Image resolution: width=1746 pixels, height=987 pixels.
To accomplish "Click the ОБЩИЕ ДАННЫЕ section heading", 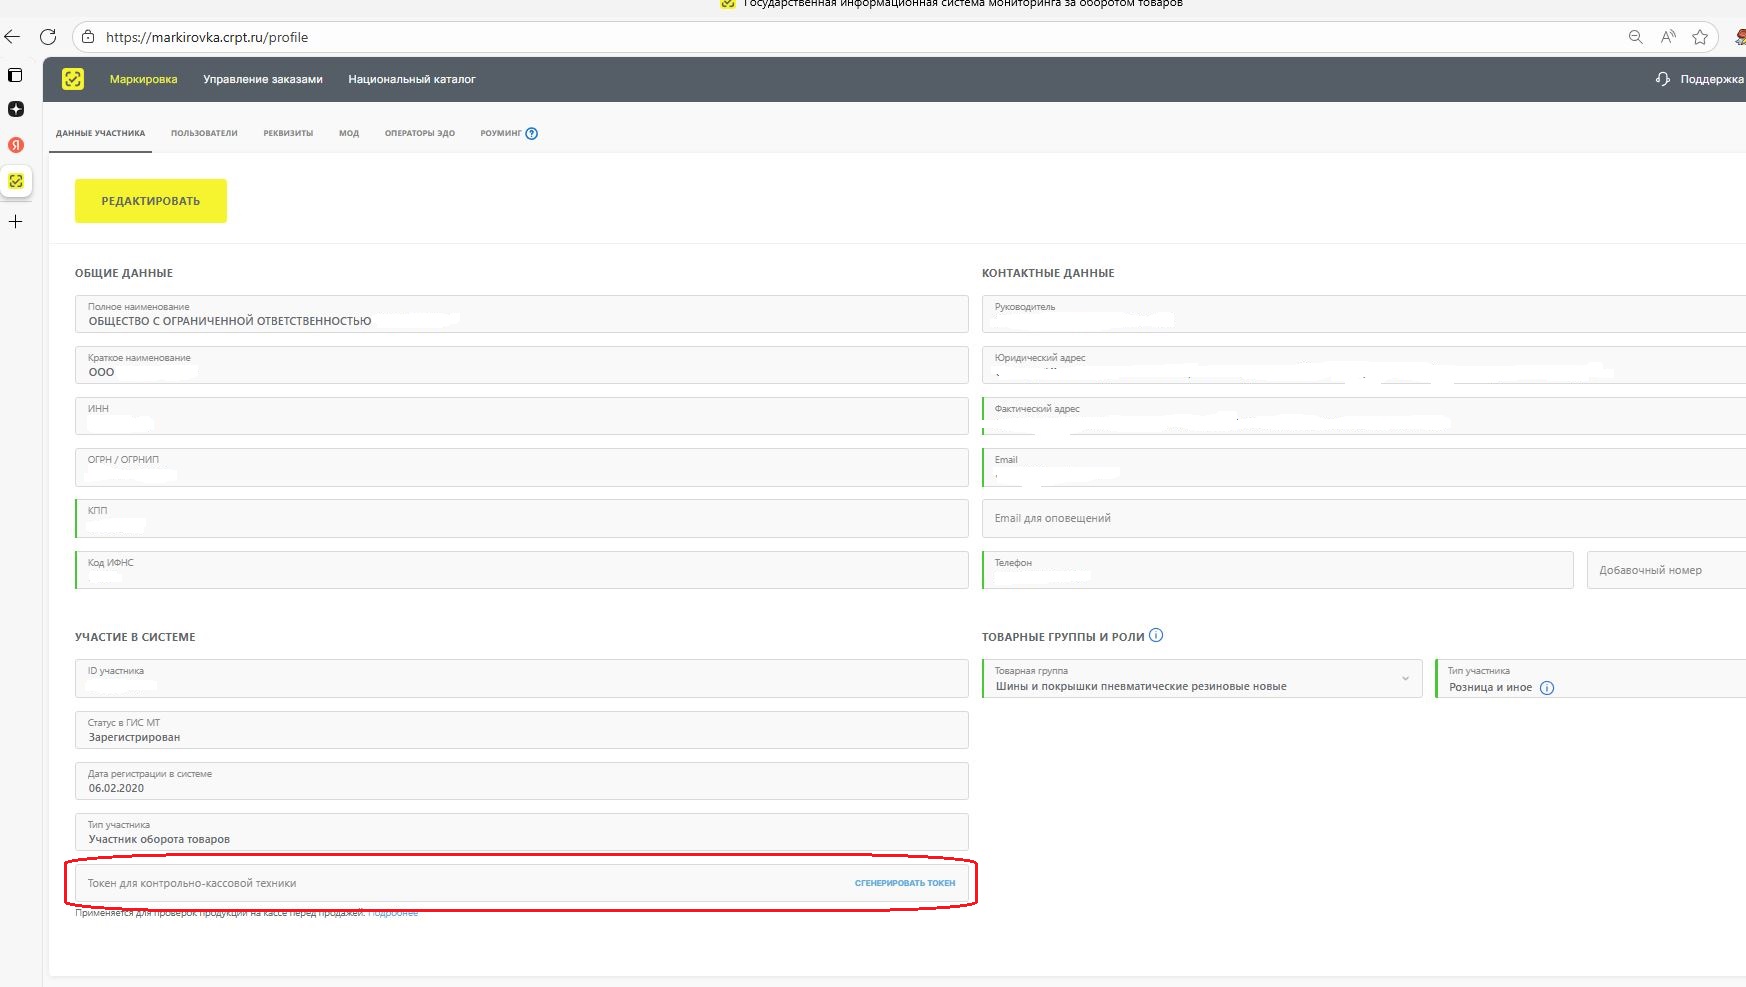I will tap(124, 273).
